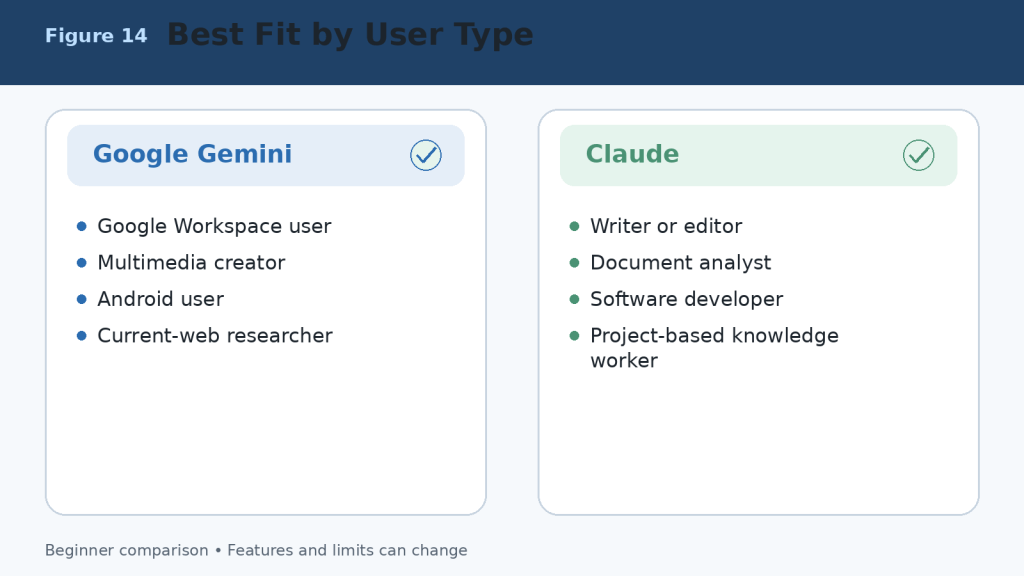This screenshot has height=576, width=1024.
Task: Select the Google Gemini heading
Action: coord(192,154)
